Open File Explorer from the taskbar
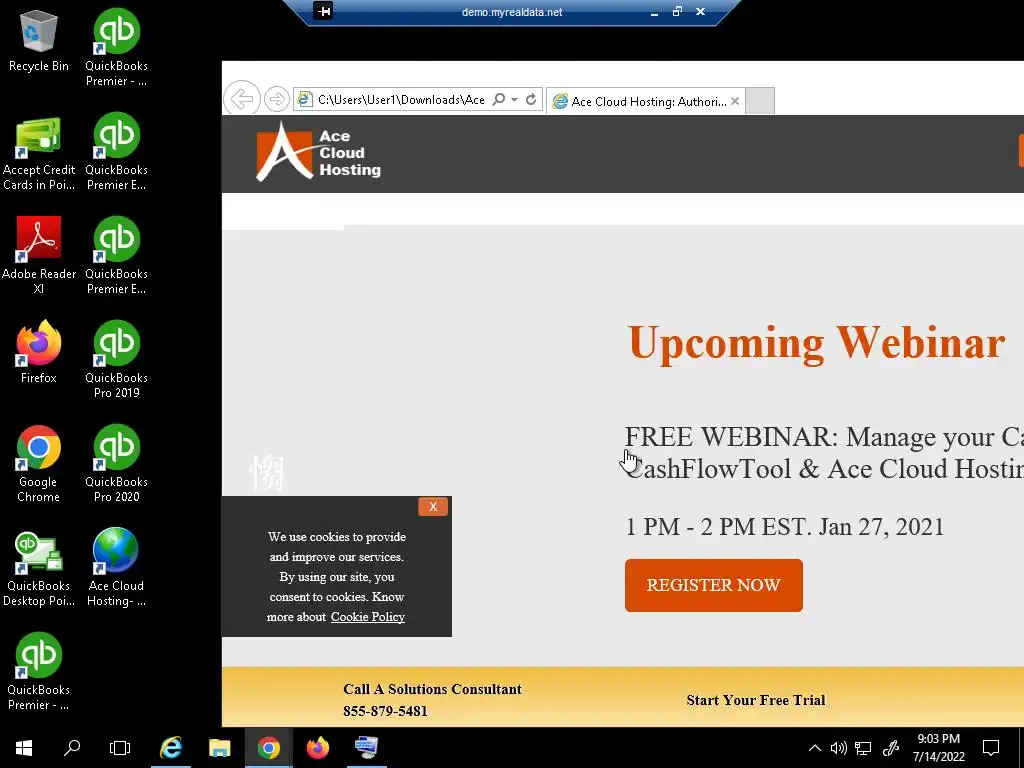 (219, 747)
